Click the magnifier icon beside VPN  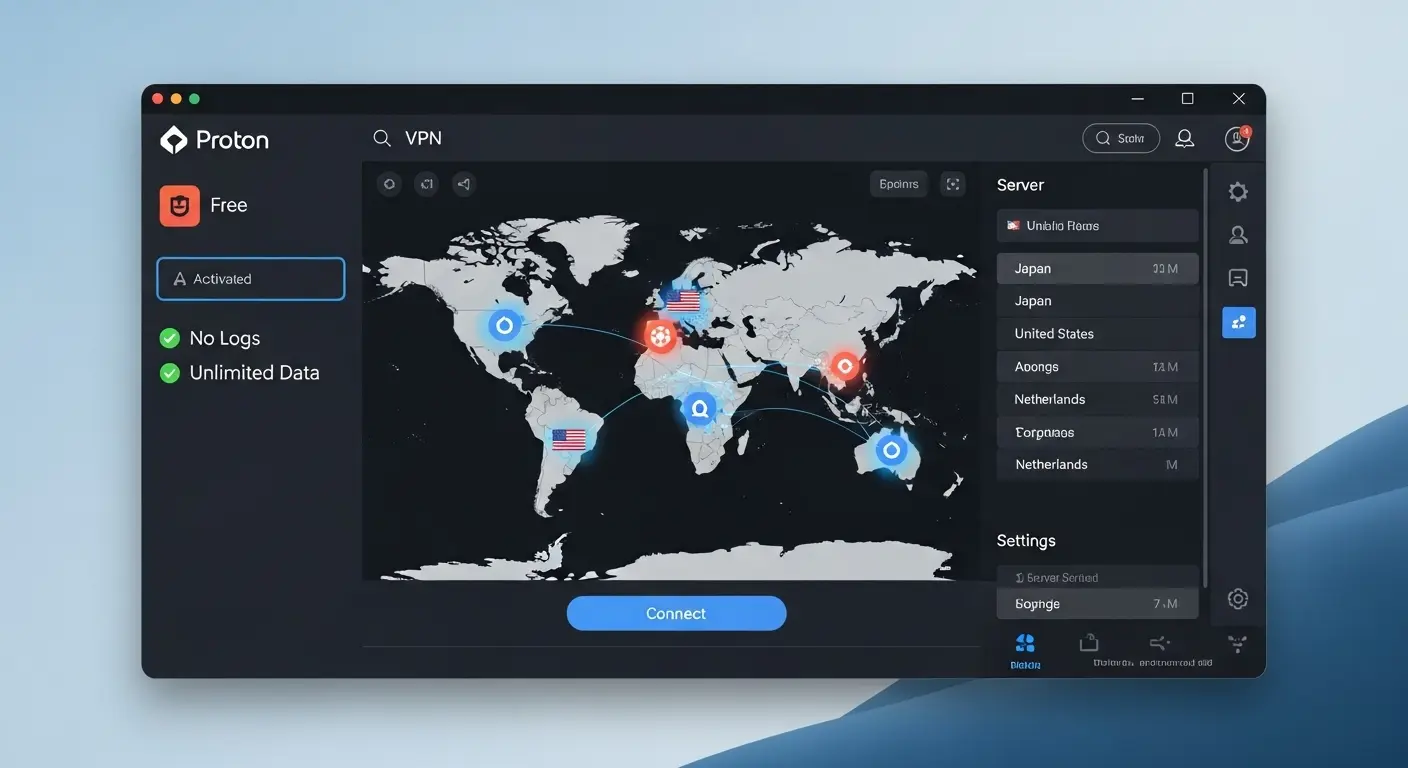(x=382, y=139)
